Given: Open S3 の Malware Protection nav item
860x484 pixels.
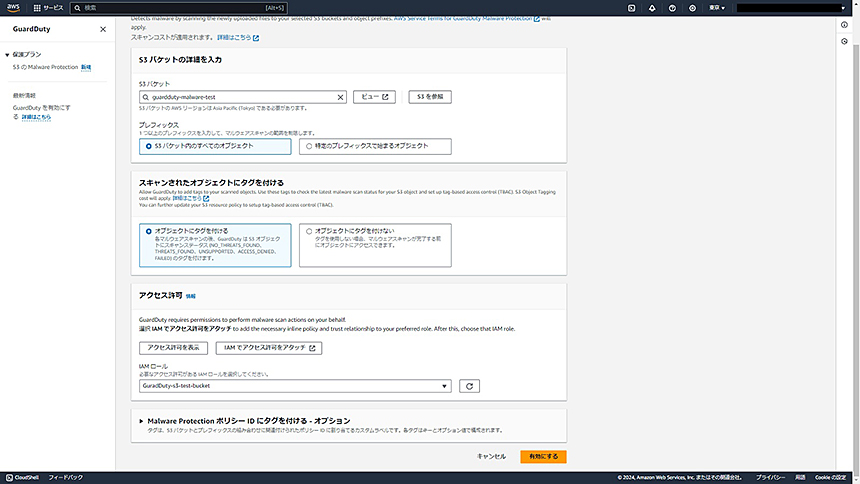Looking at the screenshot, I should (x=46, y=67).
